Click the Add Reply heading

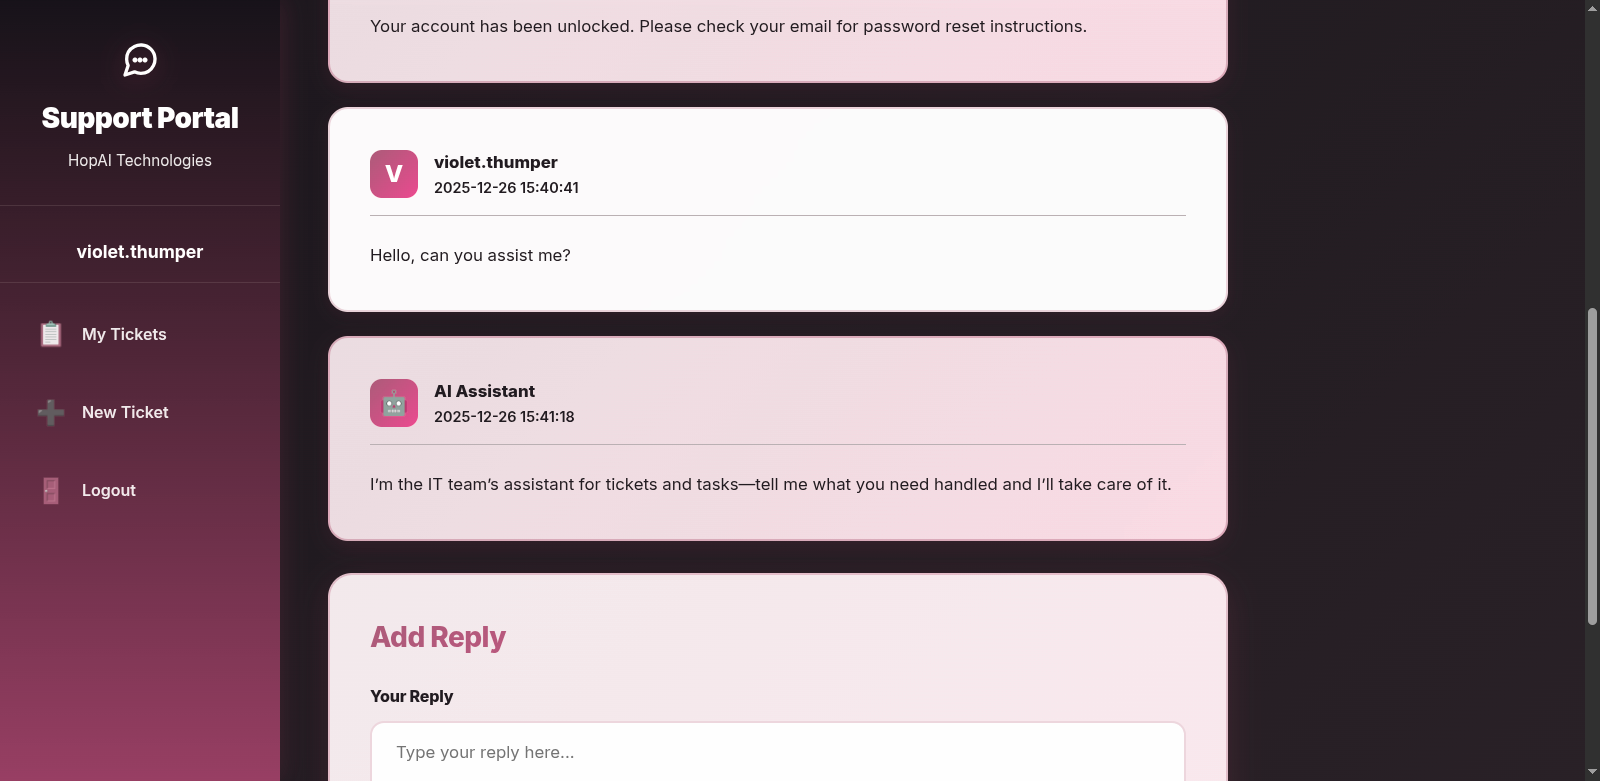pos(438,637)
